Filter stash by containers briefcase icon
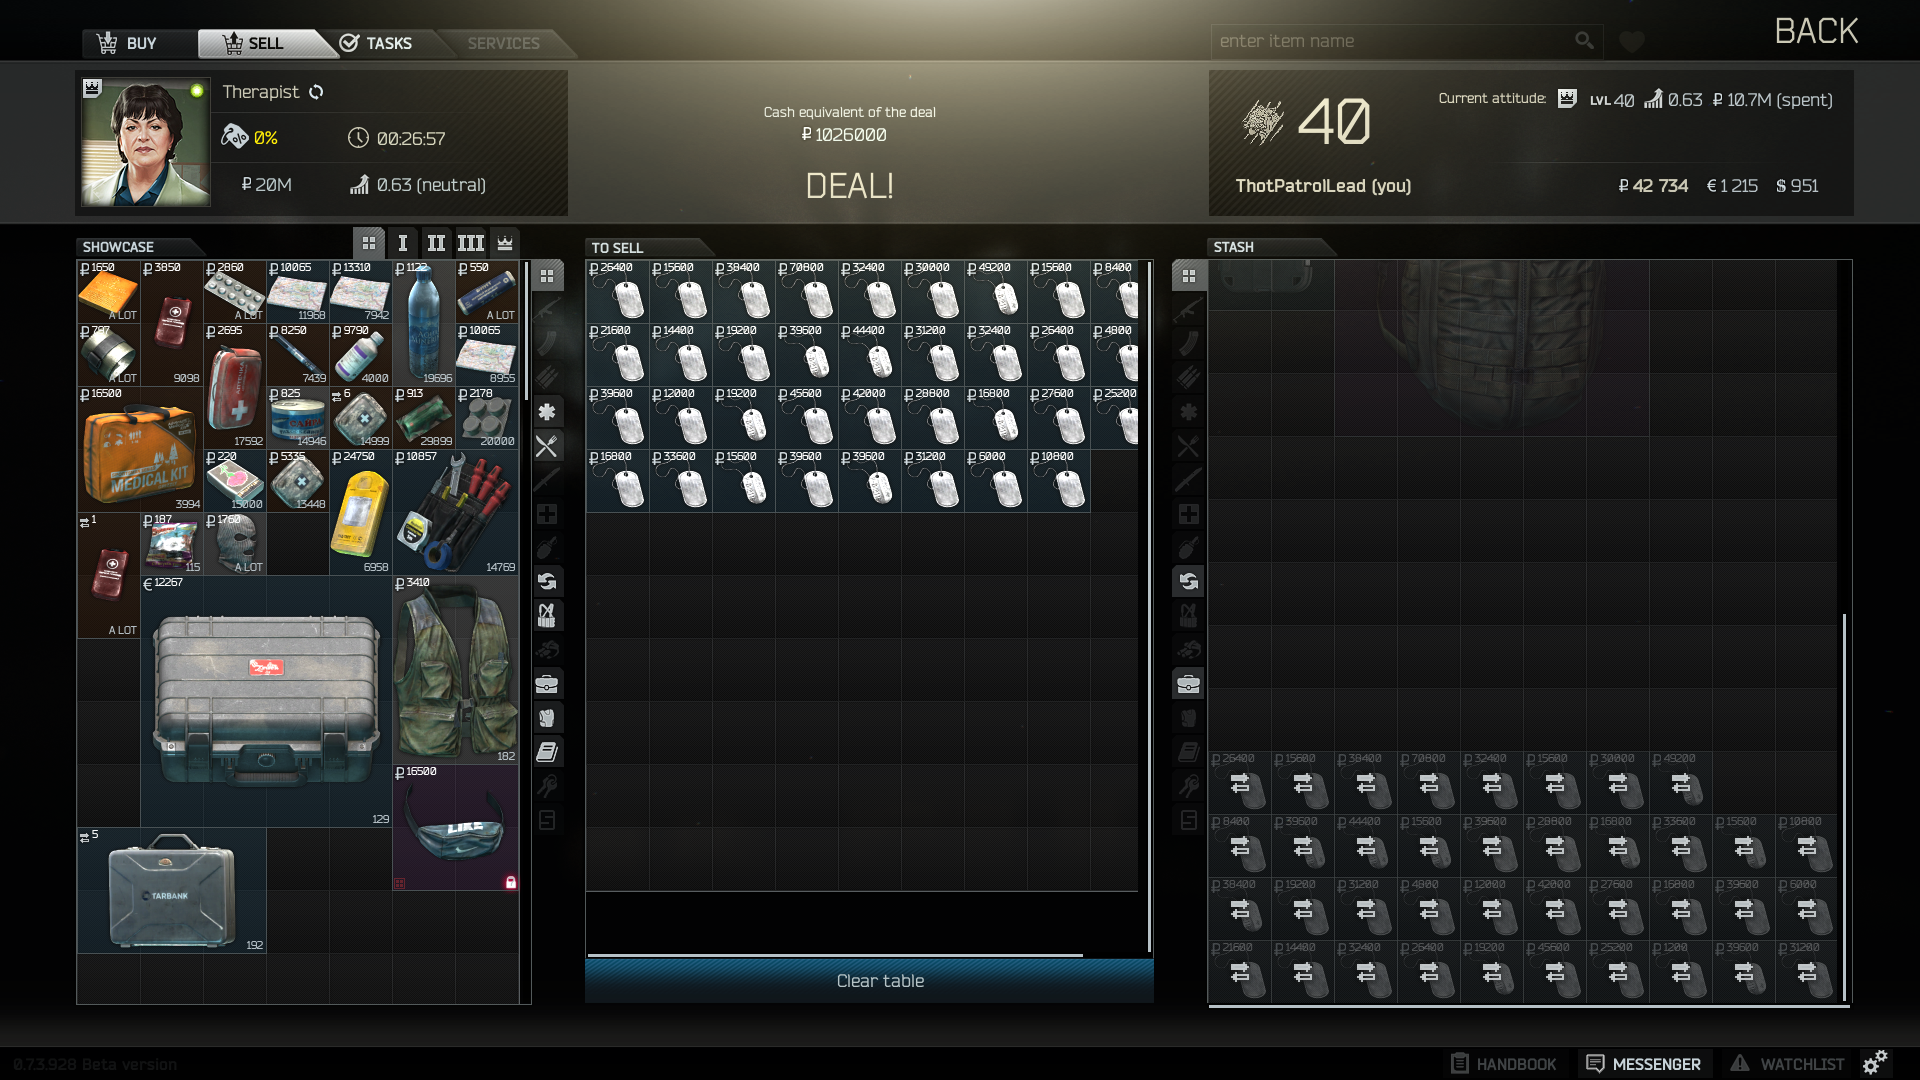 1188,684
